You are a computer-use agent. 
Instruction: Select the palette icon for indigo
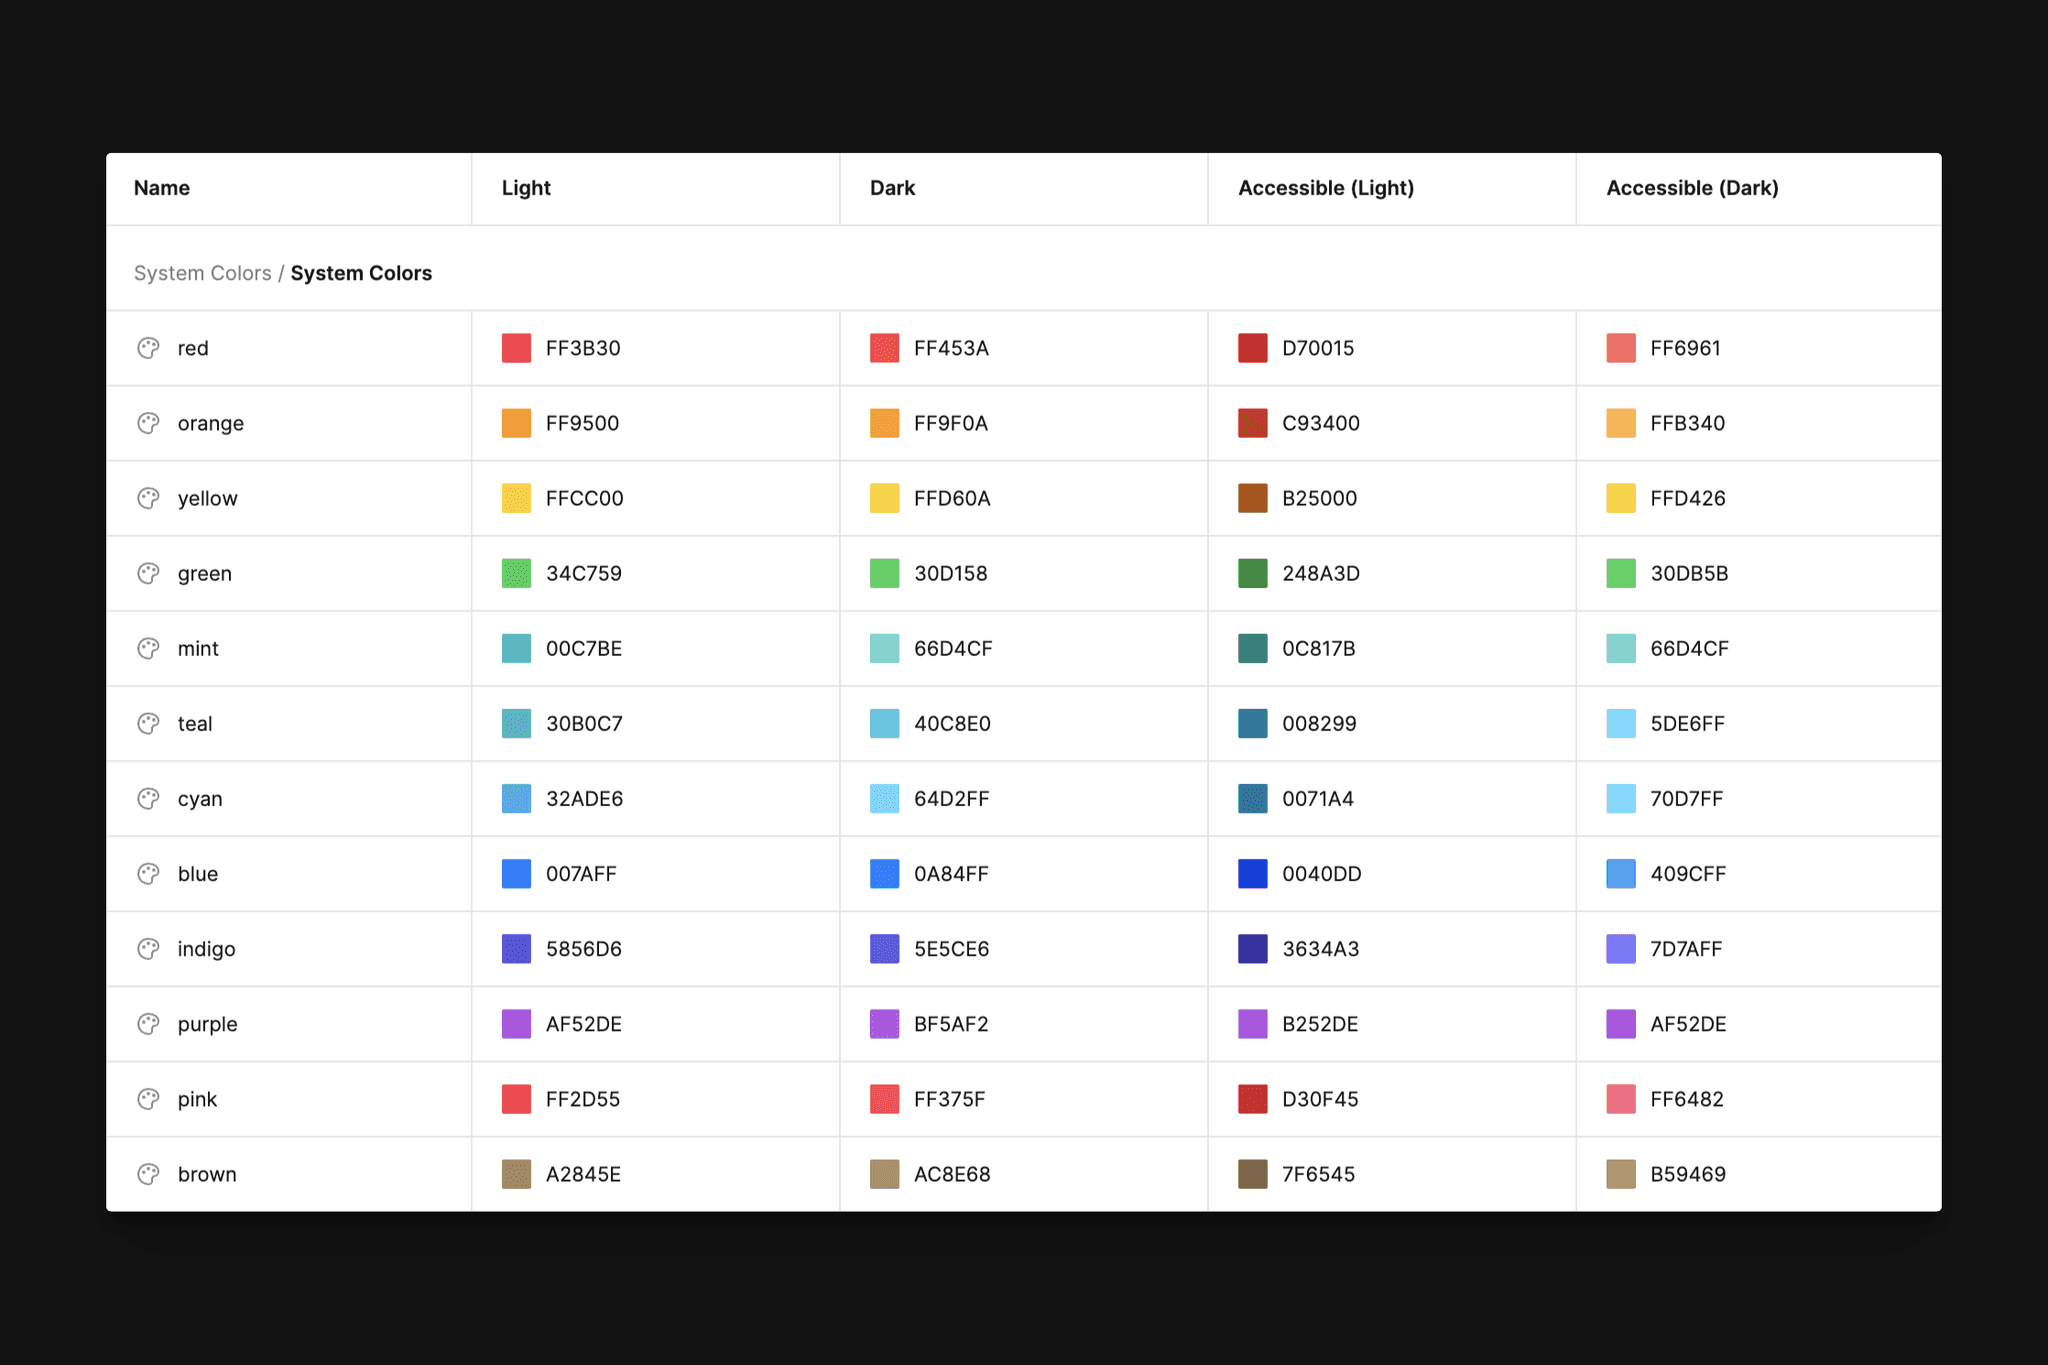[x=148, y=948]
